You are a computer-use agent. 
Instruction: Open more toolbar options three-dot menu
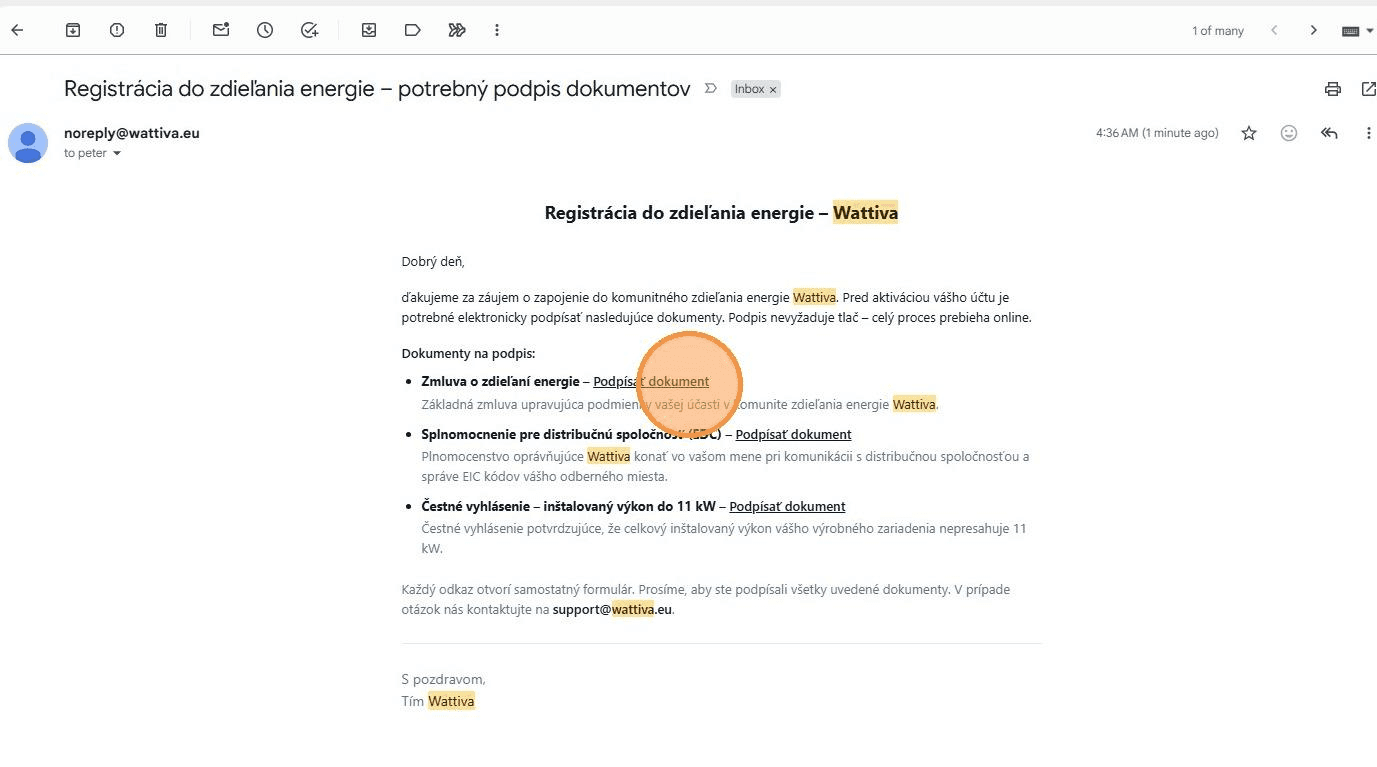(497, 30)
